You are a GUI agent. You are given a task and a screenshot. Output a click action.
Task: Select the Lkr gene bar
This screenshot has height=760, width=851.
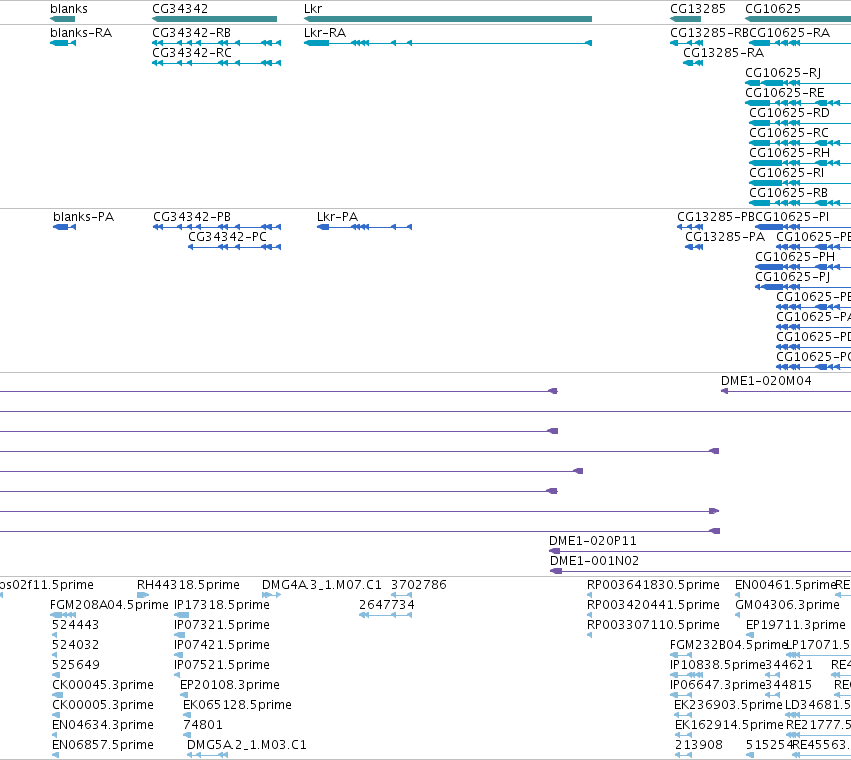[x=448, y=19]
